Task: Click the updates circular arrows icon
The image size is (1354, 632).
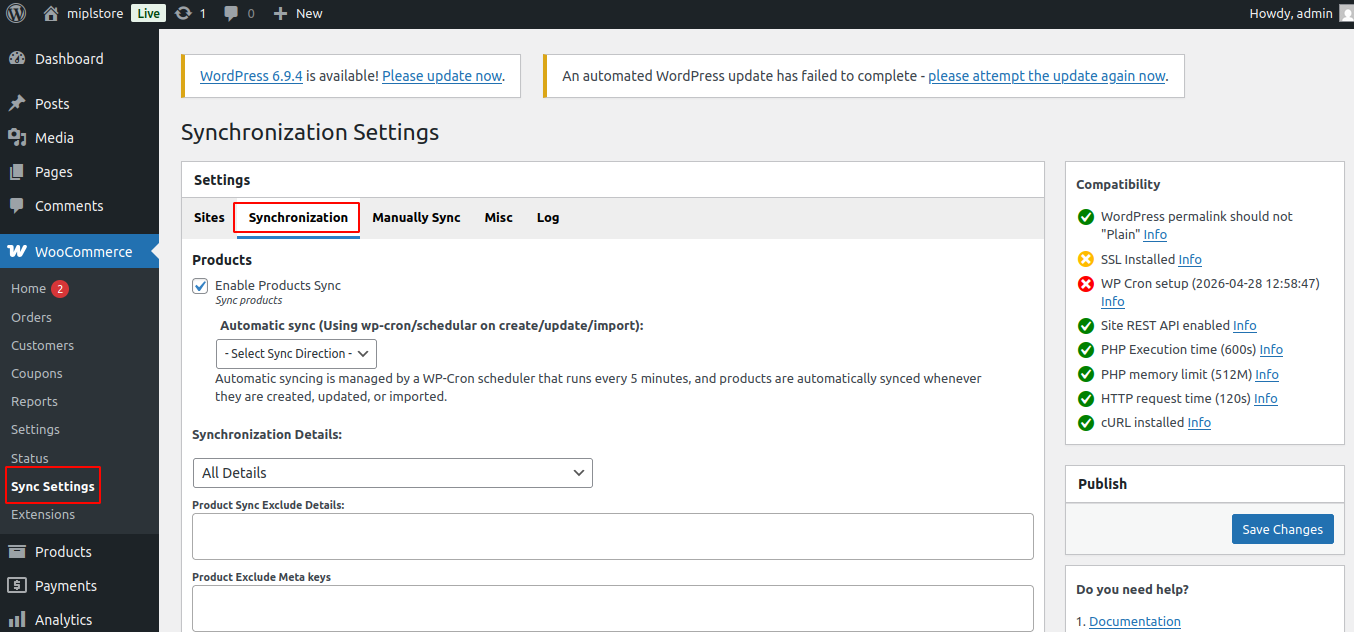Action: pos(182,13)
